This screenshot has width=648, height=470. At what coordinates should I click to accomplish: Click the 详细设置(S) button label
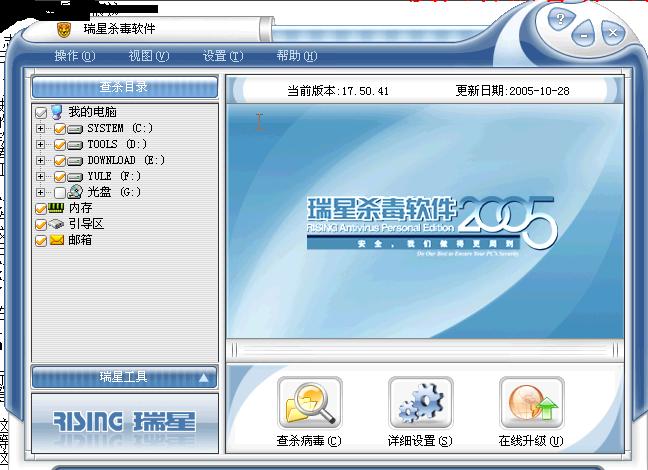pyautogui.click(x=420, y=441)
